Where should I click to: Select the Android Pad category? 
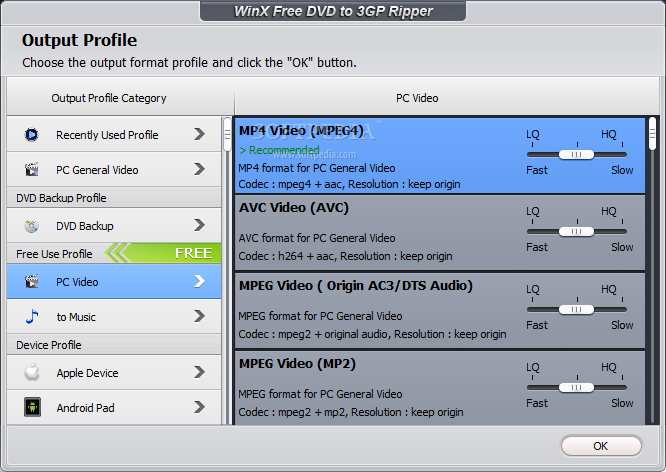(x=114, y=407)
